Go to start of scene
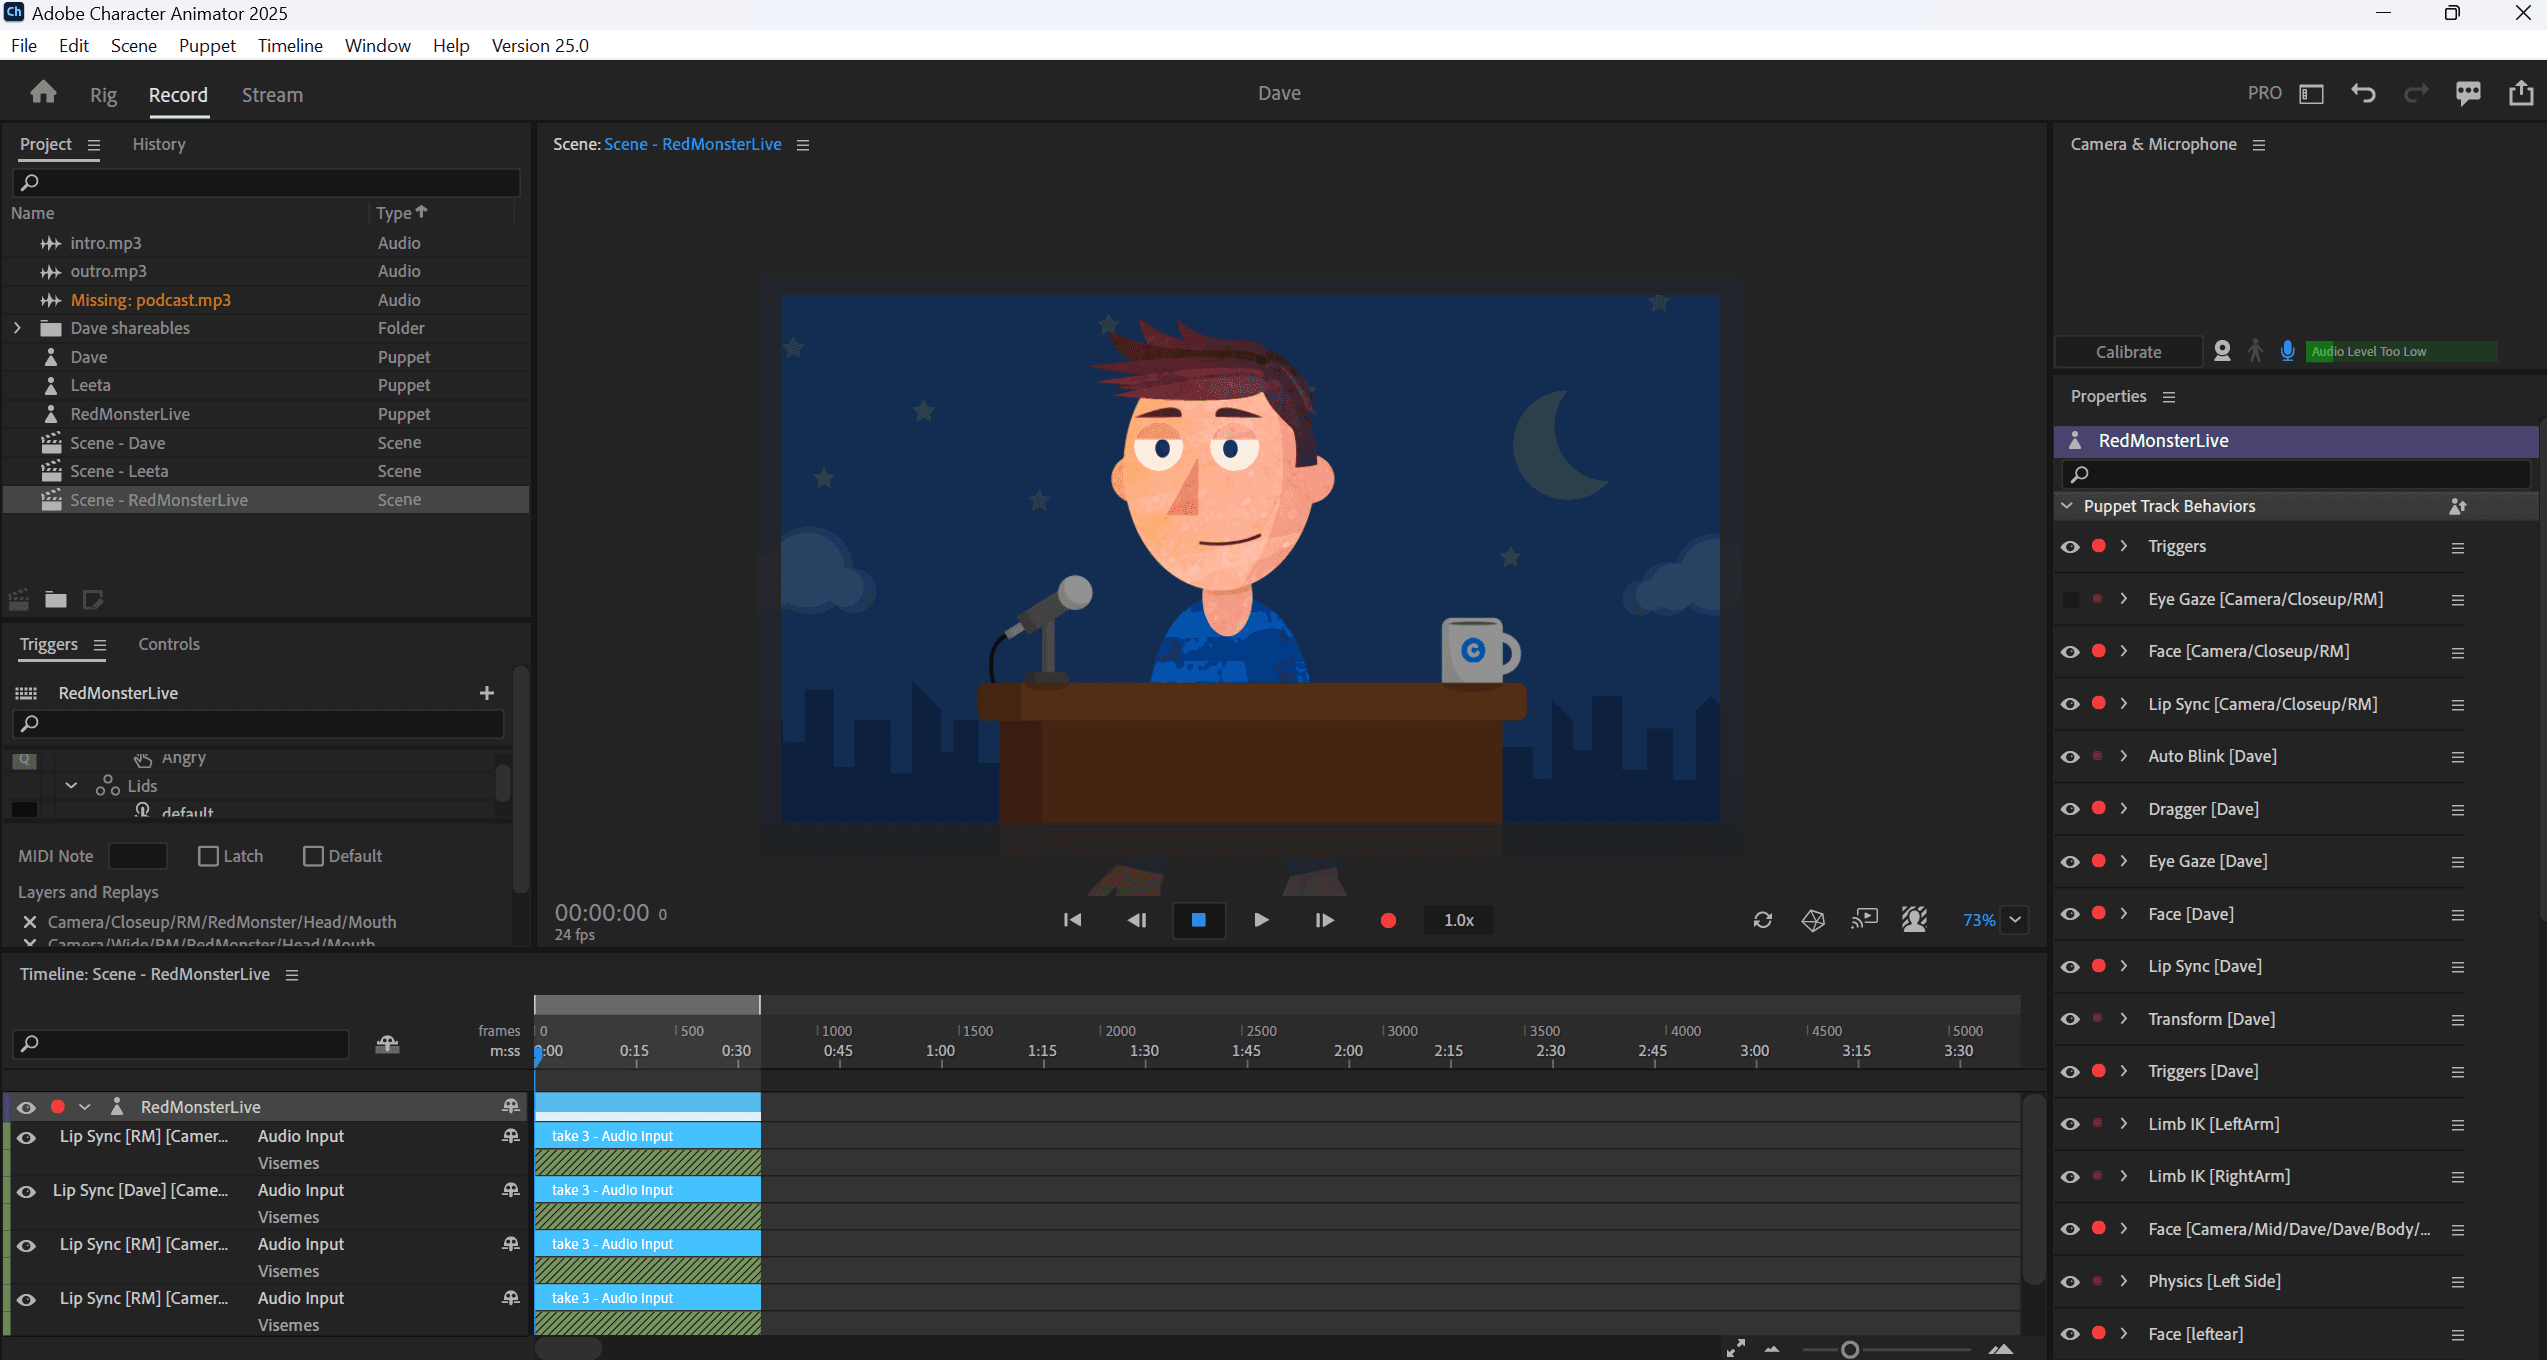The width and height of the screenshot is (2547, 1360). (1072, 920)
